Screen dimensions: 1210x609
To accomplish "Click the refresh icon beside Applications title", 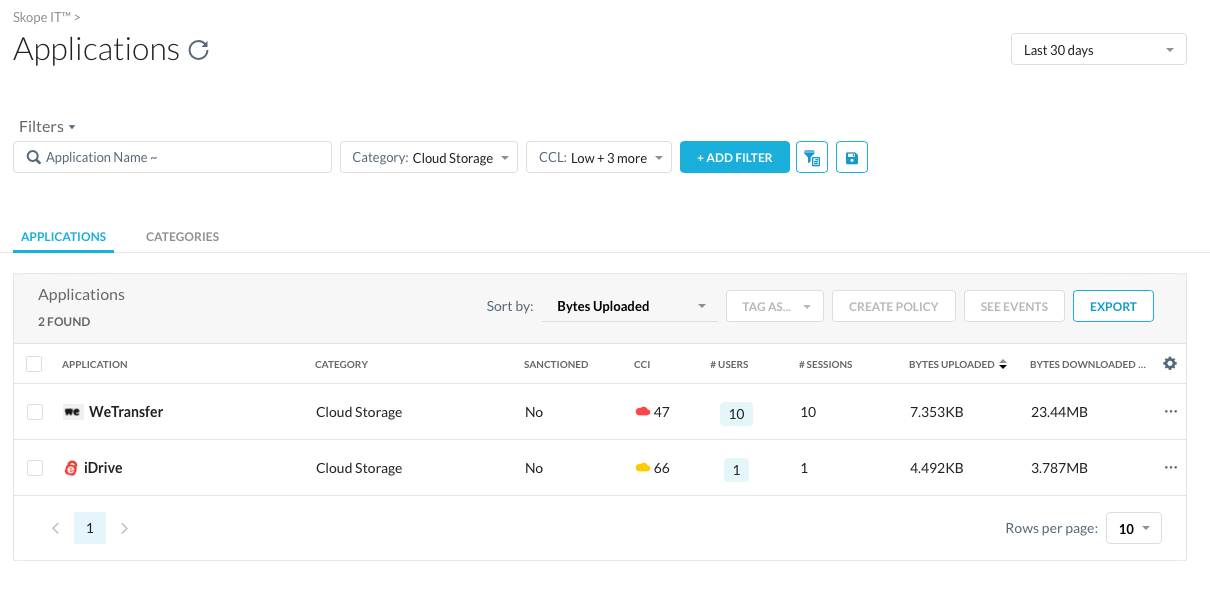I will tap(199, 50).
